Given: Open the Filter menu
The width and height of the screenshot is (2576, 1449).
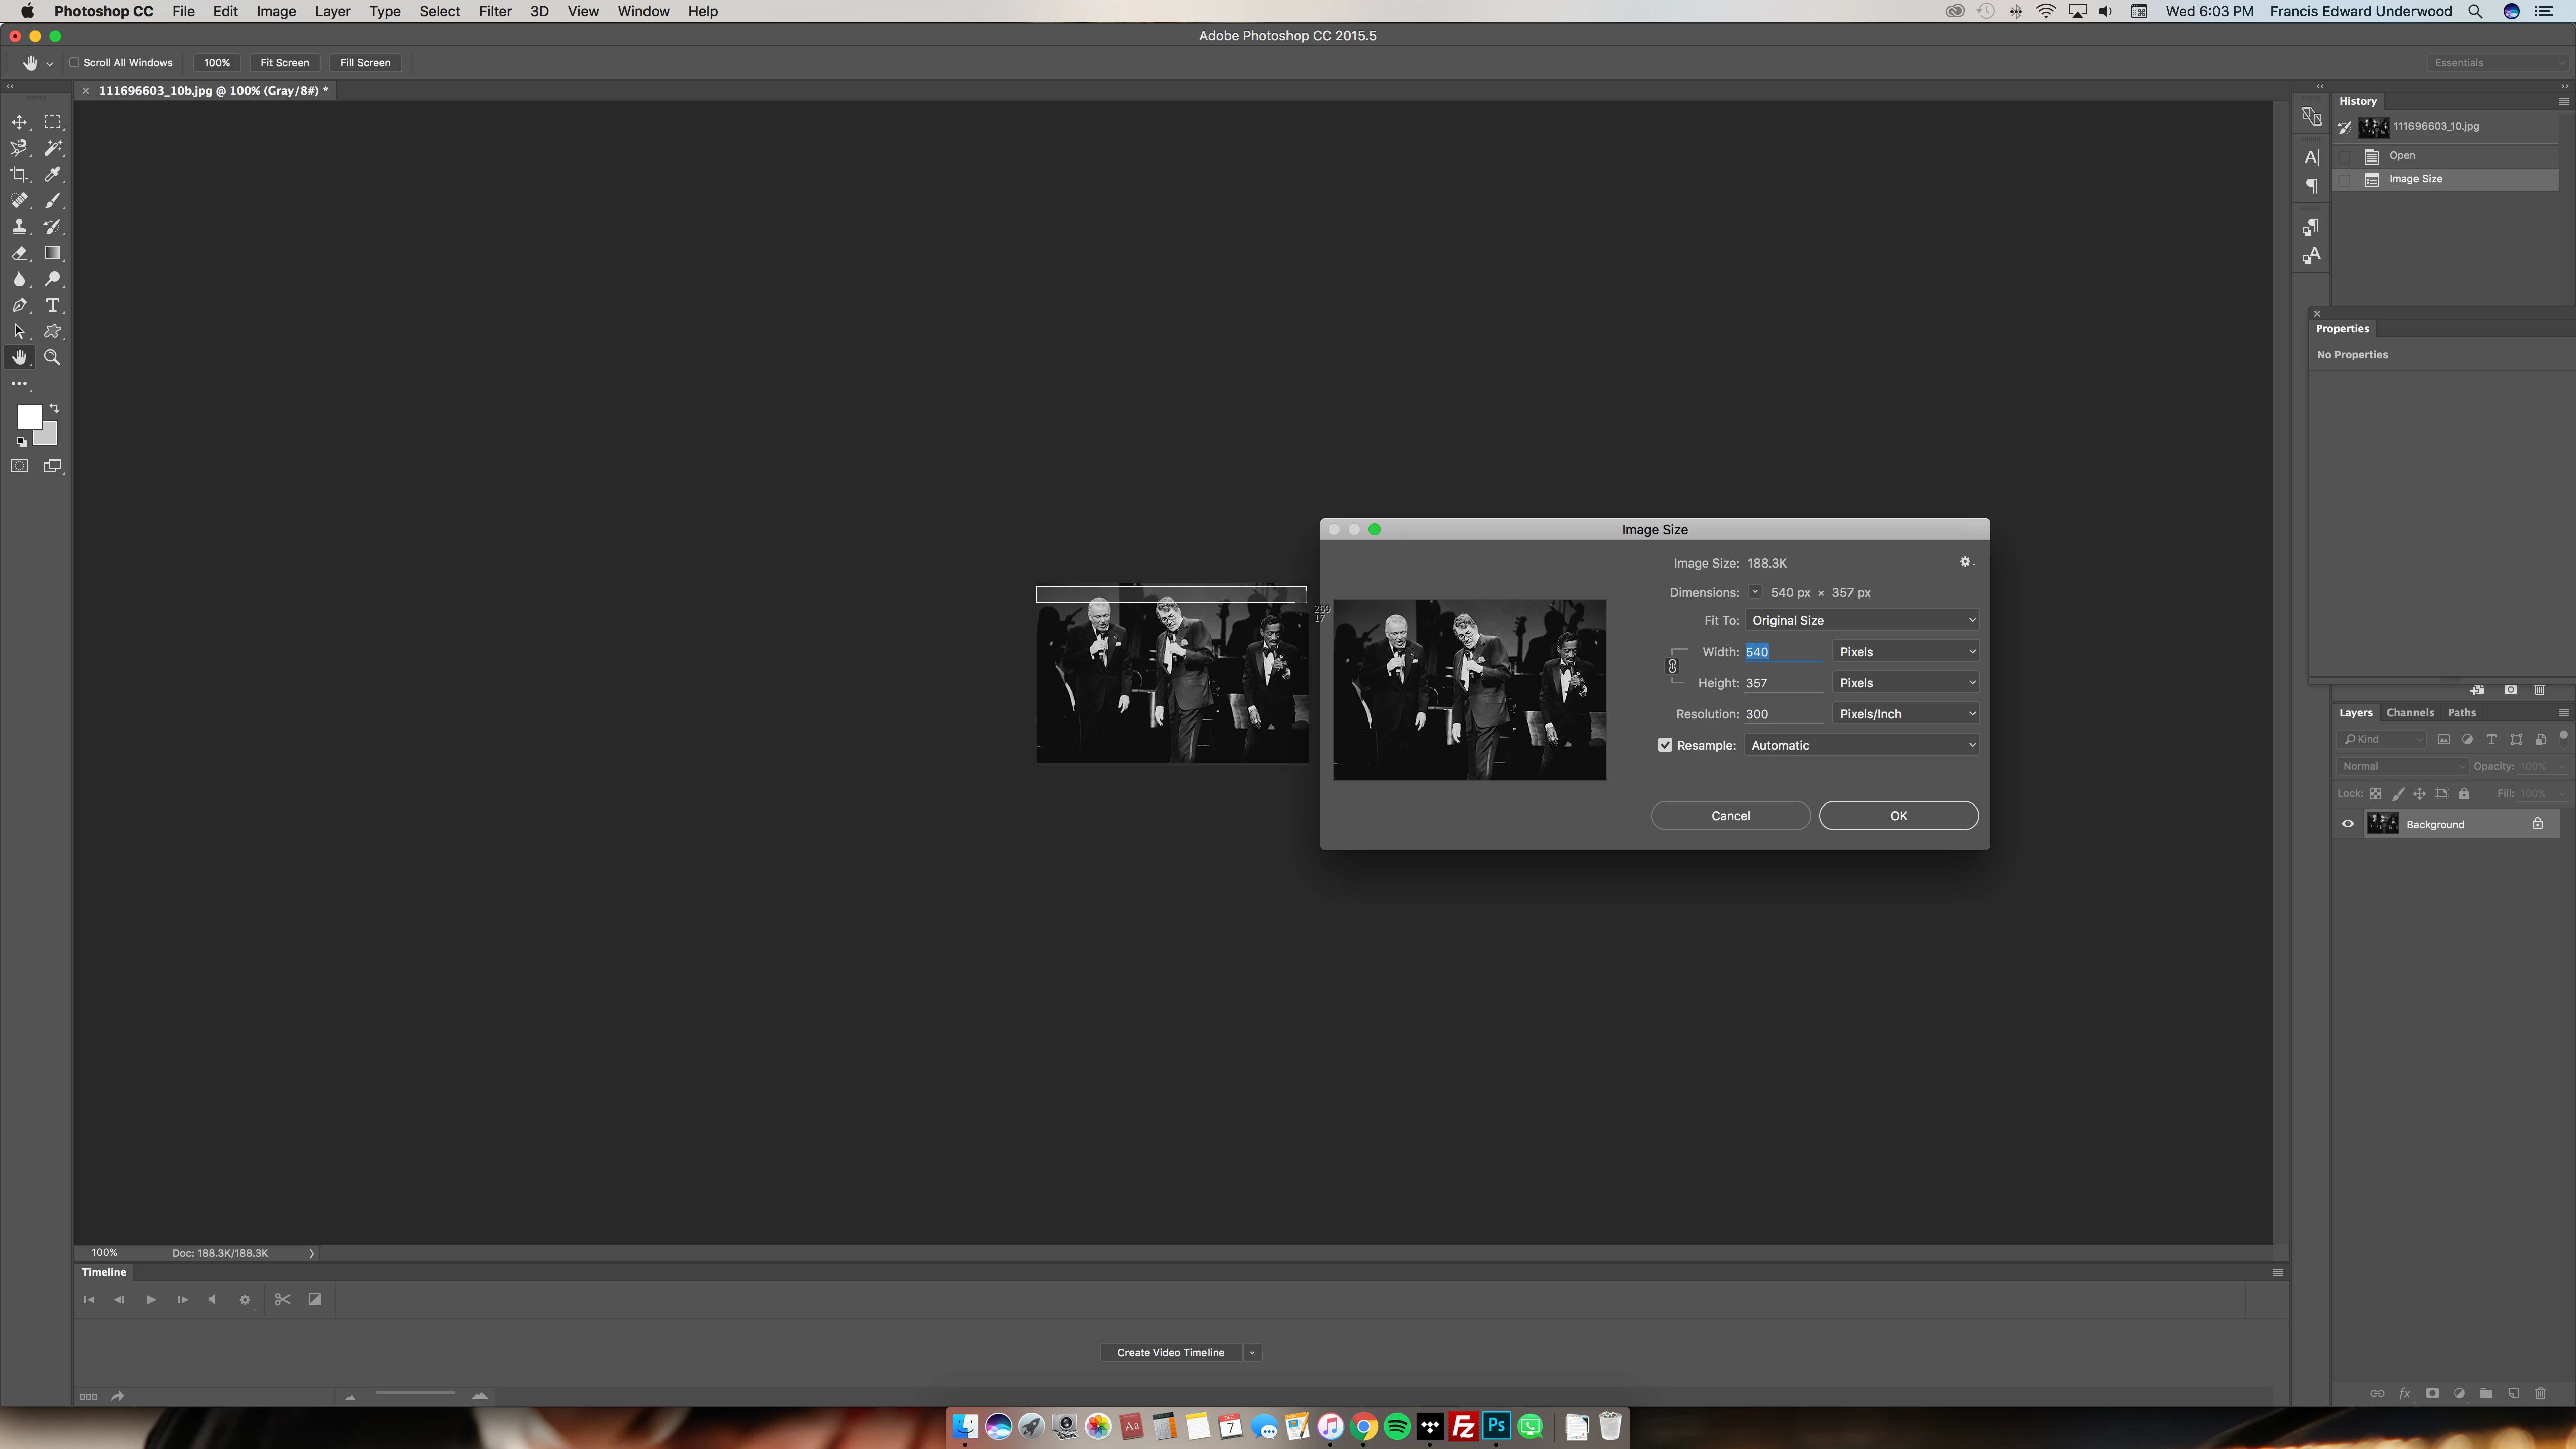Looking at the screenshot, I should (495, 11).
